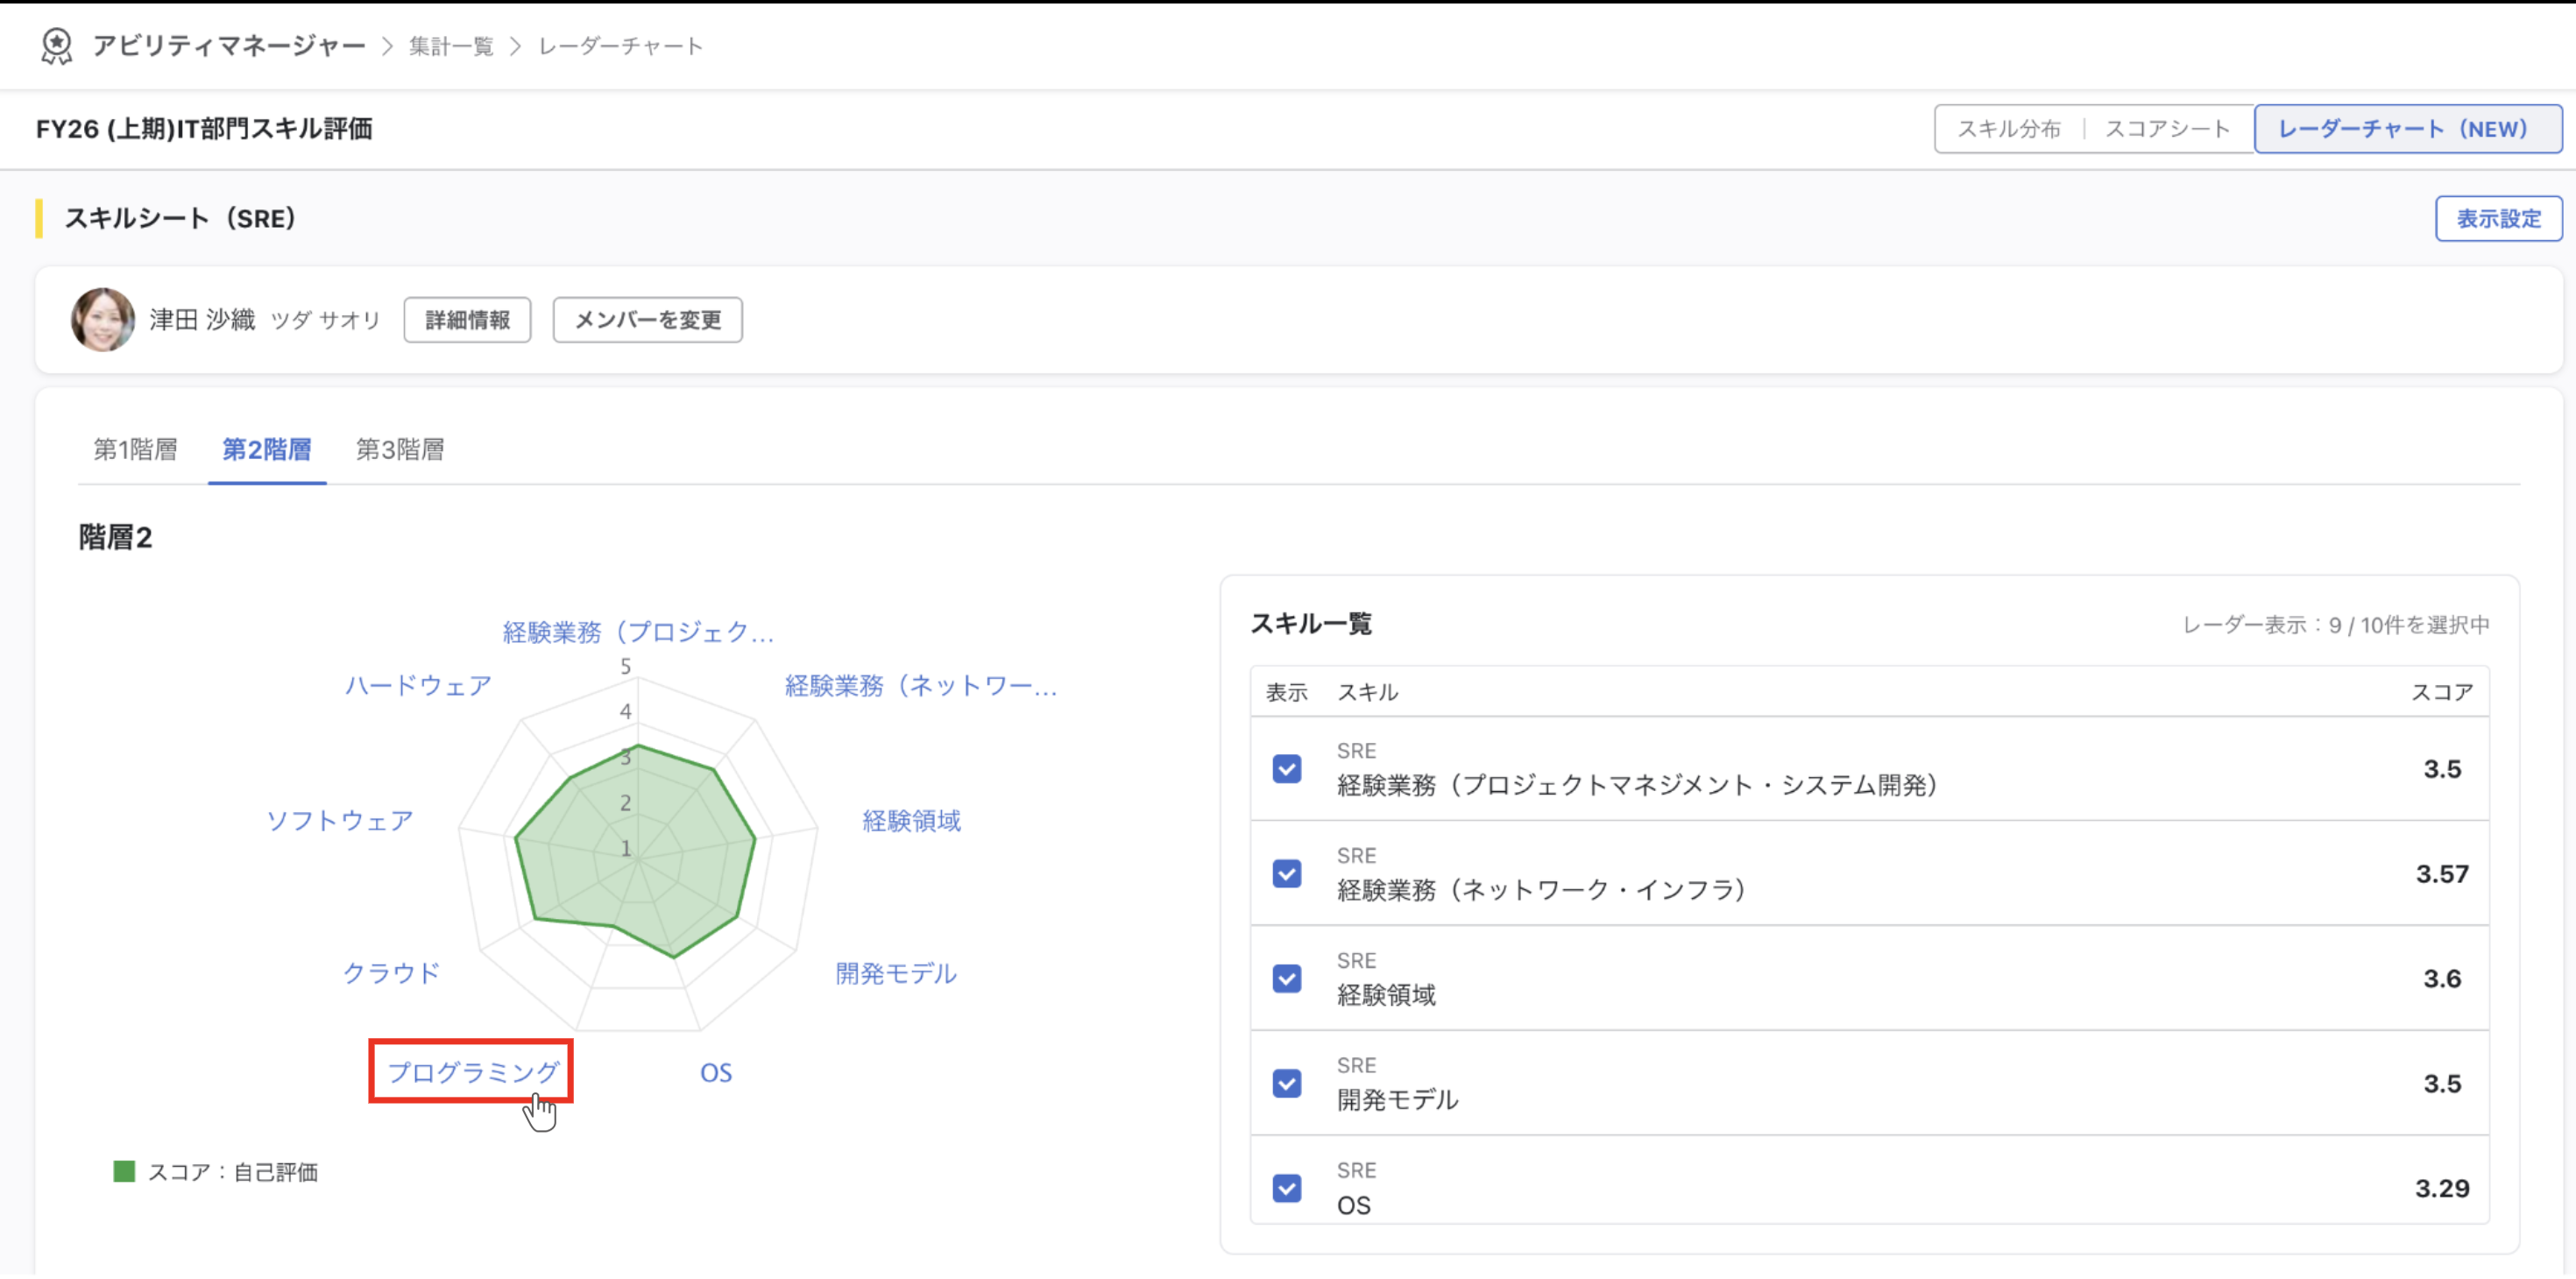
Task: Switch to 第3階層 tab
Action: (400, 450)
